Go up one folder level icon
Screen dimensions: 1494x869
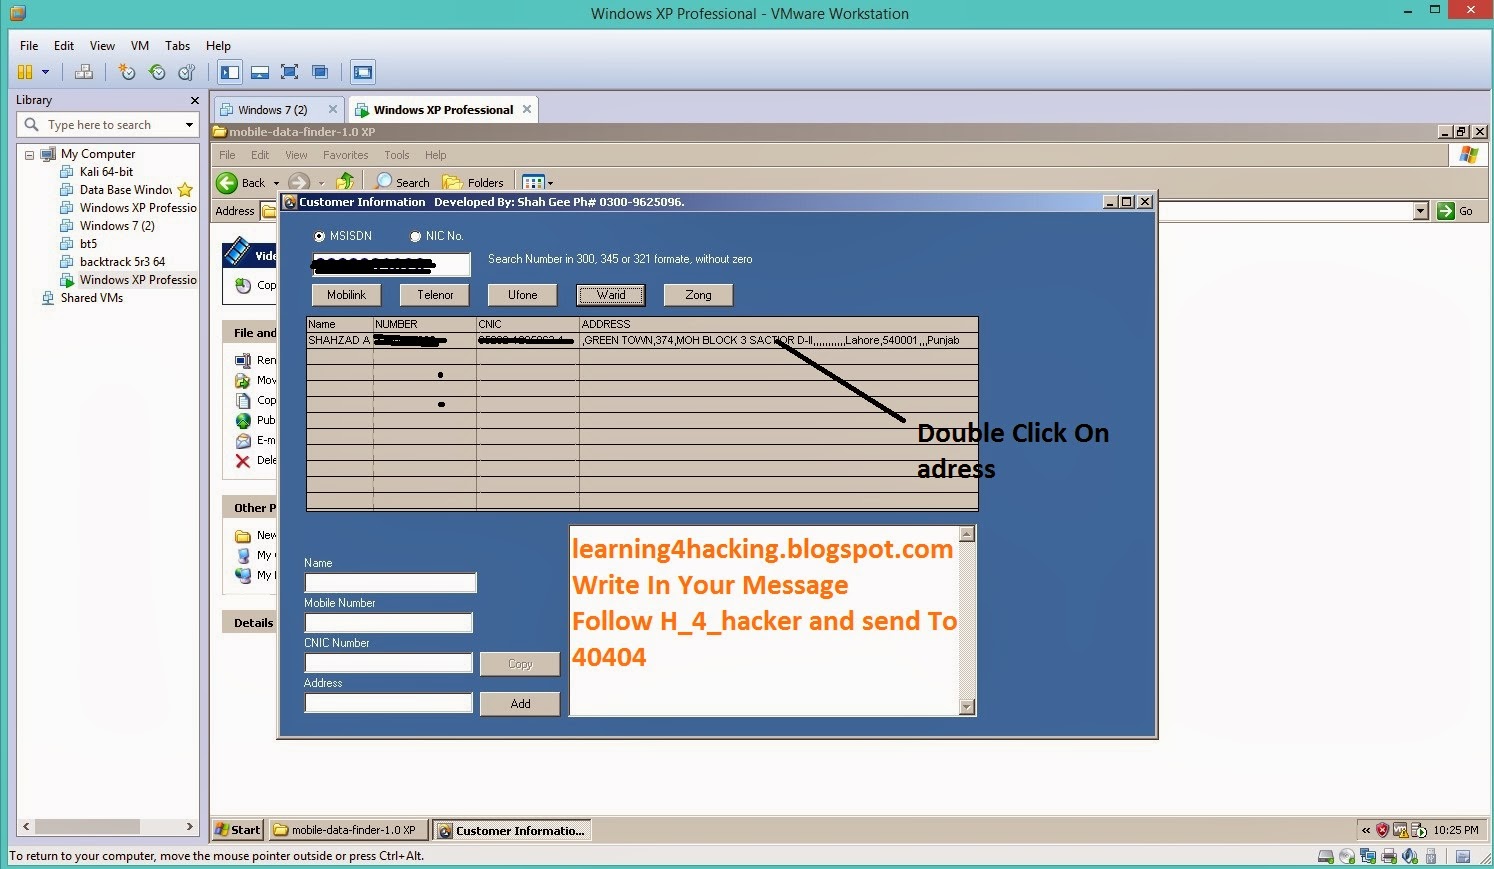coord(345,181)
